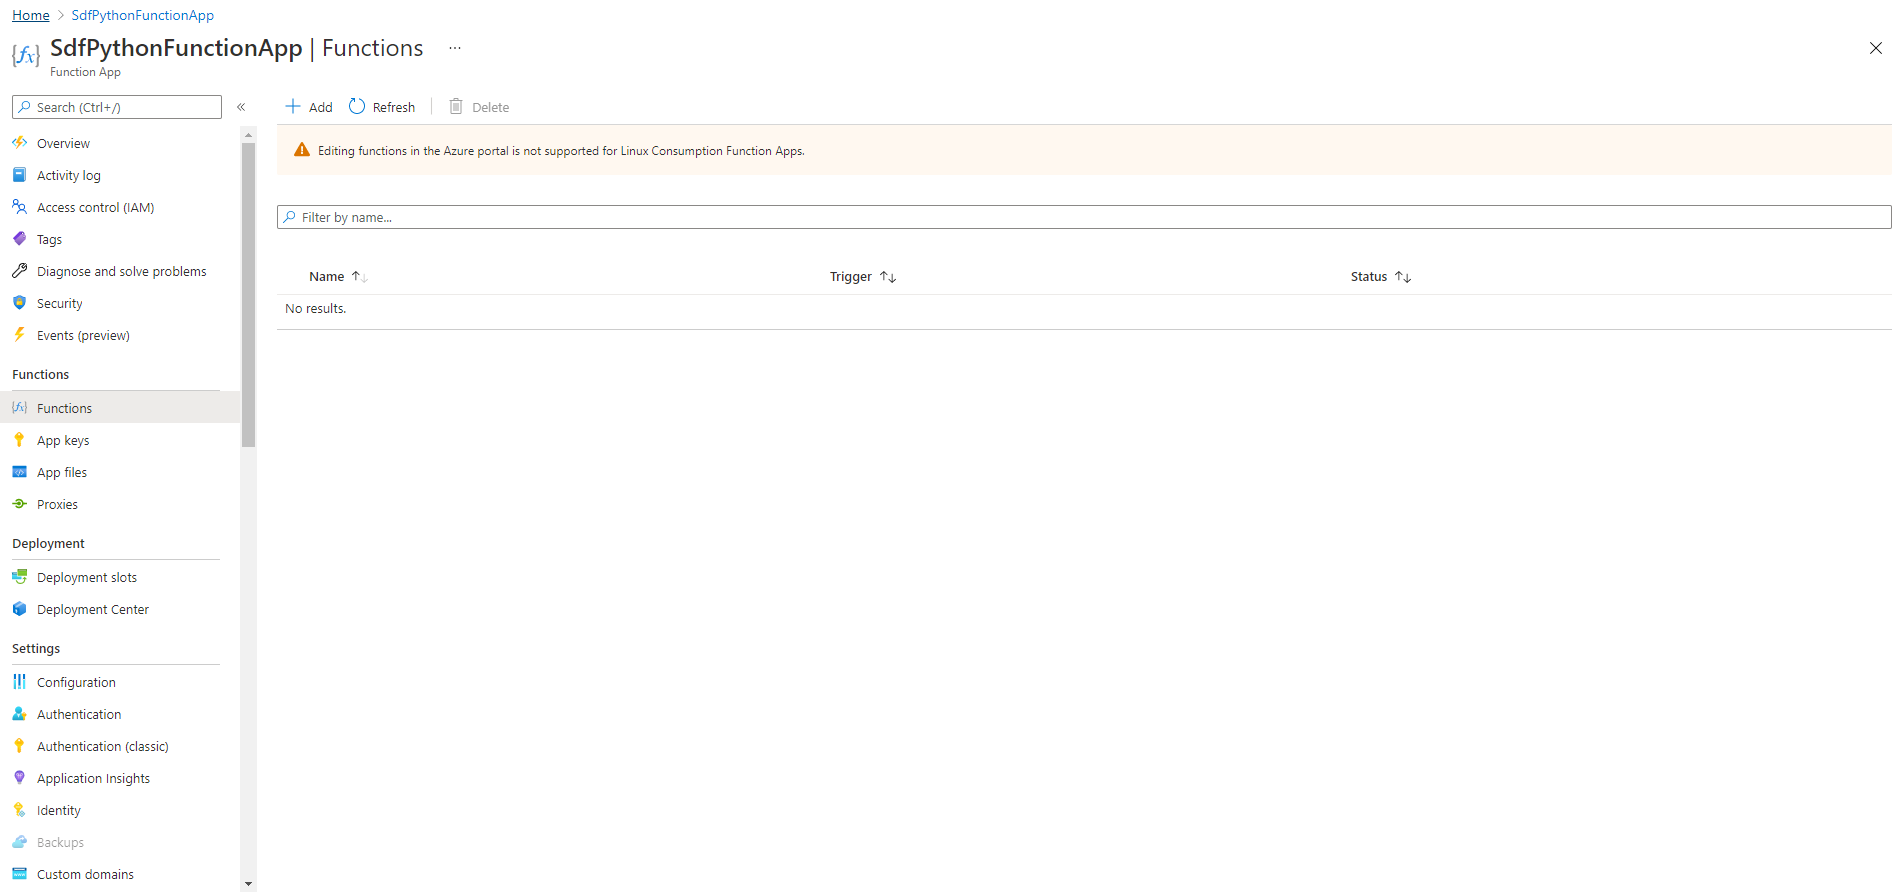Click the Custom domains icon
This screenshot has width=1900, height=892.
19,874
